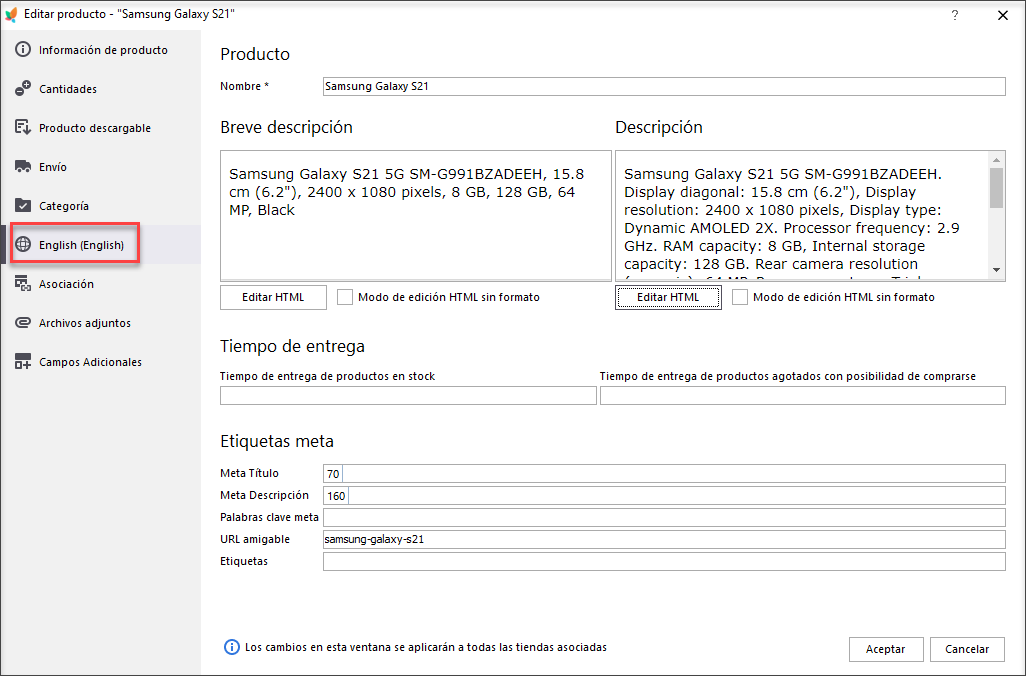Click the Meta Título character counter 70
1026x676 pixels.
tap(333, 474)
